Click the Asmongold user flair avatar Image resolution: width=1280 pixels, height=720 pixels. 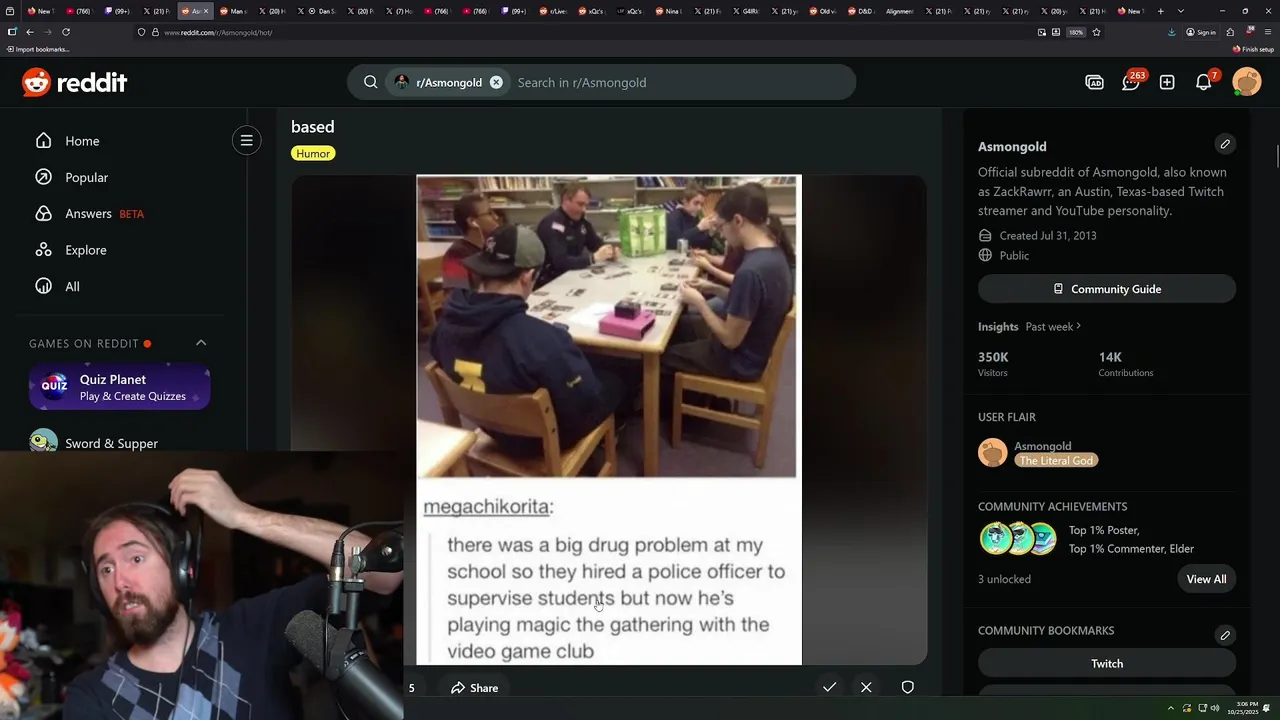coord(992,453)
